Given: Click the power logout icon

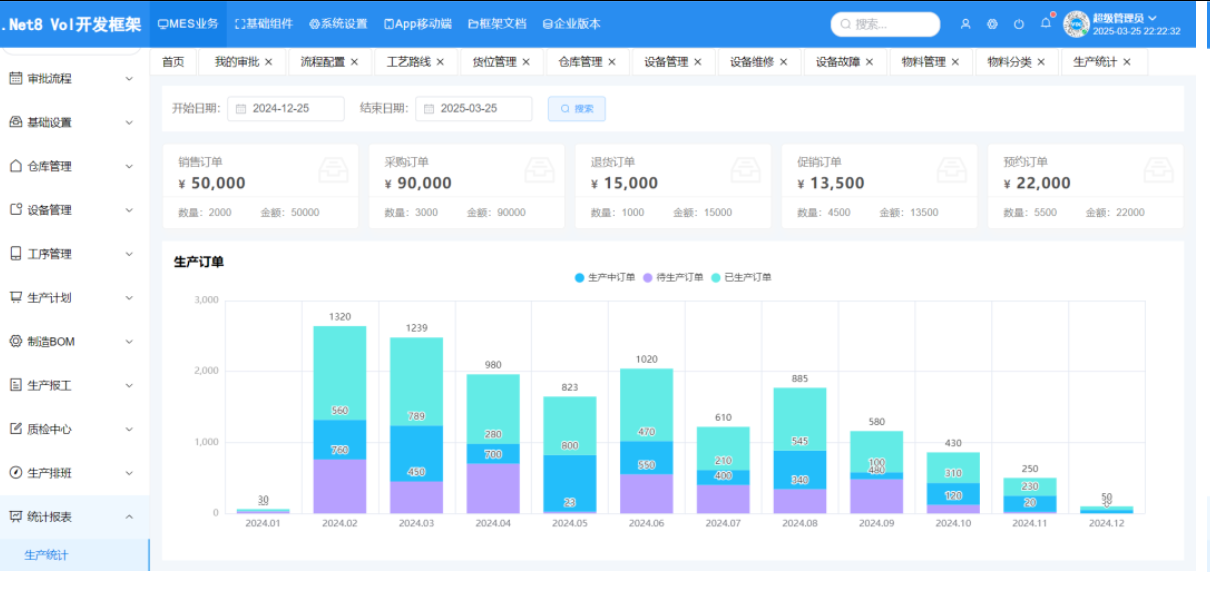Looking at the screenshot, I should [1019, 24].
